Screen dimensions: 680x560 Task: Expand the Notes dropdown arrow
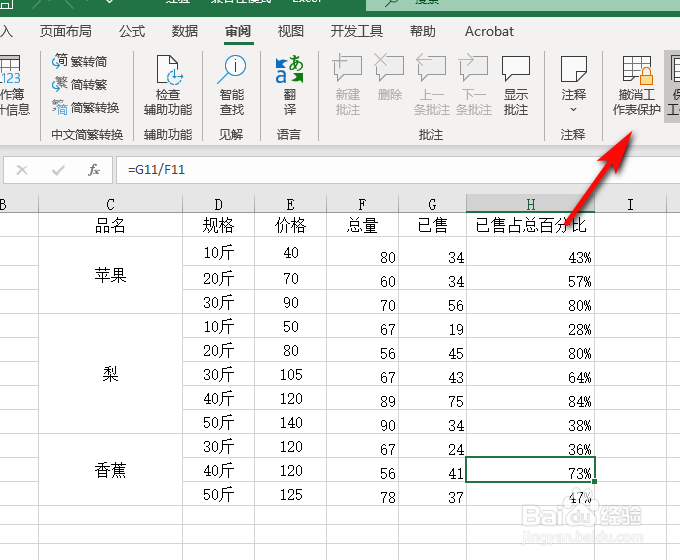pyautogui.click(x=573, y=109)
